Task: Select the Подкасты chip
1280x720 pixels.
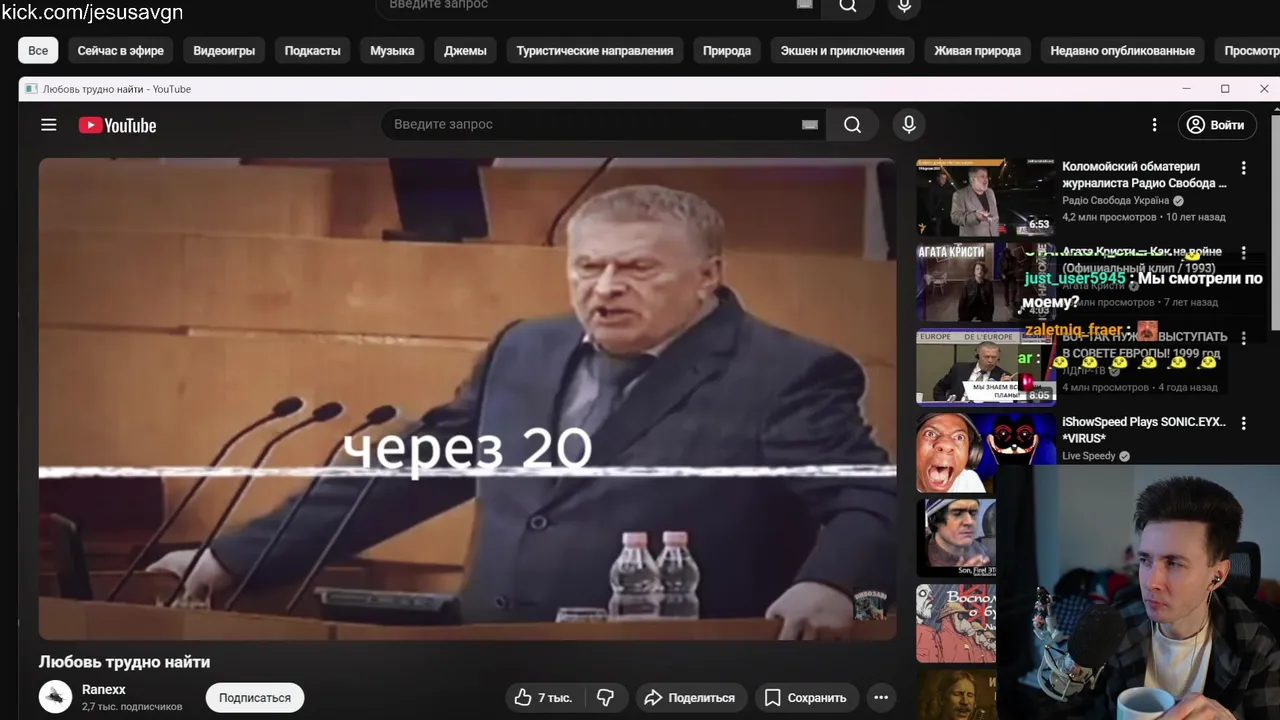Action: (x=312, y=50)
